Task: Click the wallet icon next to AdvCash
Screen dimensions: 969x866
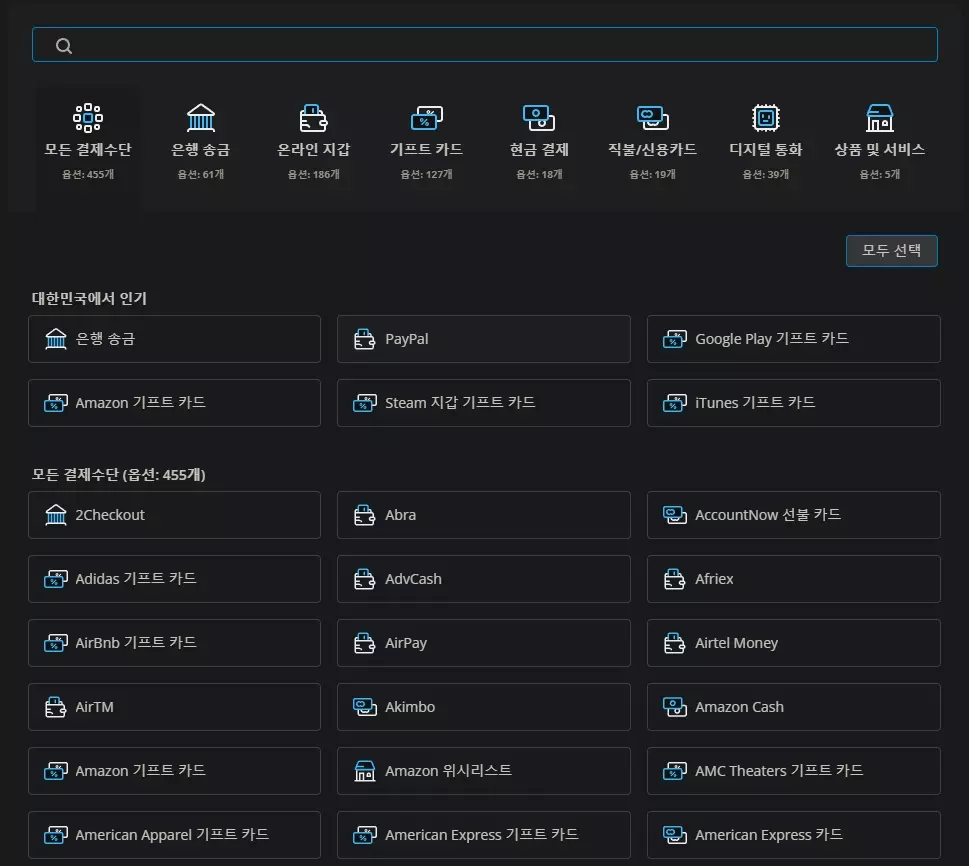Action: click(365, 579)
